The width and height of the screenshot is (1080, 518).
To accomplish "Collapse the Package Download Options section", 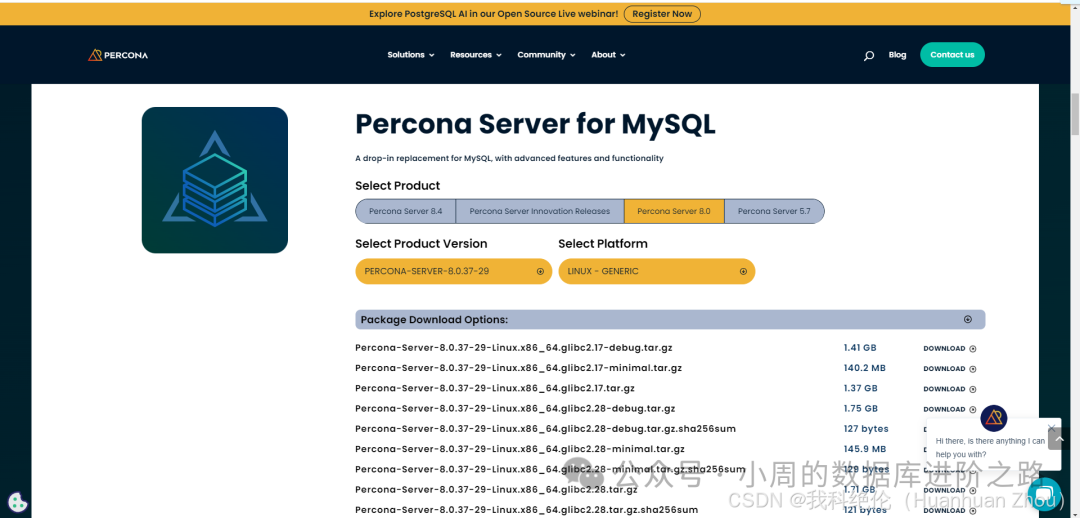I will pyautogui.click(x=670, y=320).
